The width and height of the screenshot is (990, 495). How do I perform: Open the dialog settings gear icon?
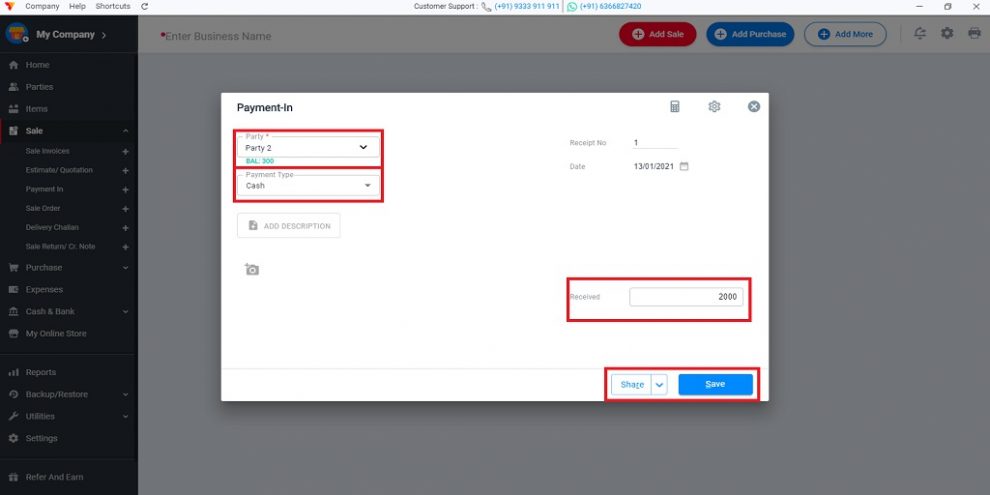pos(714,107)
